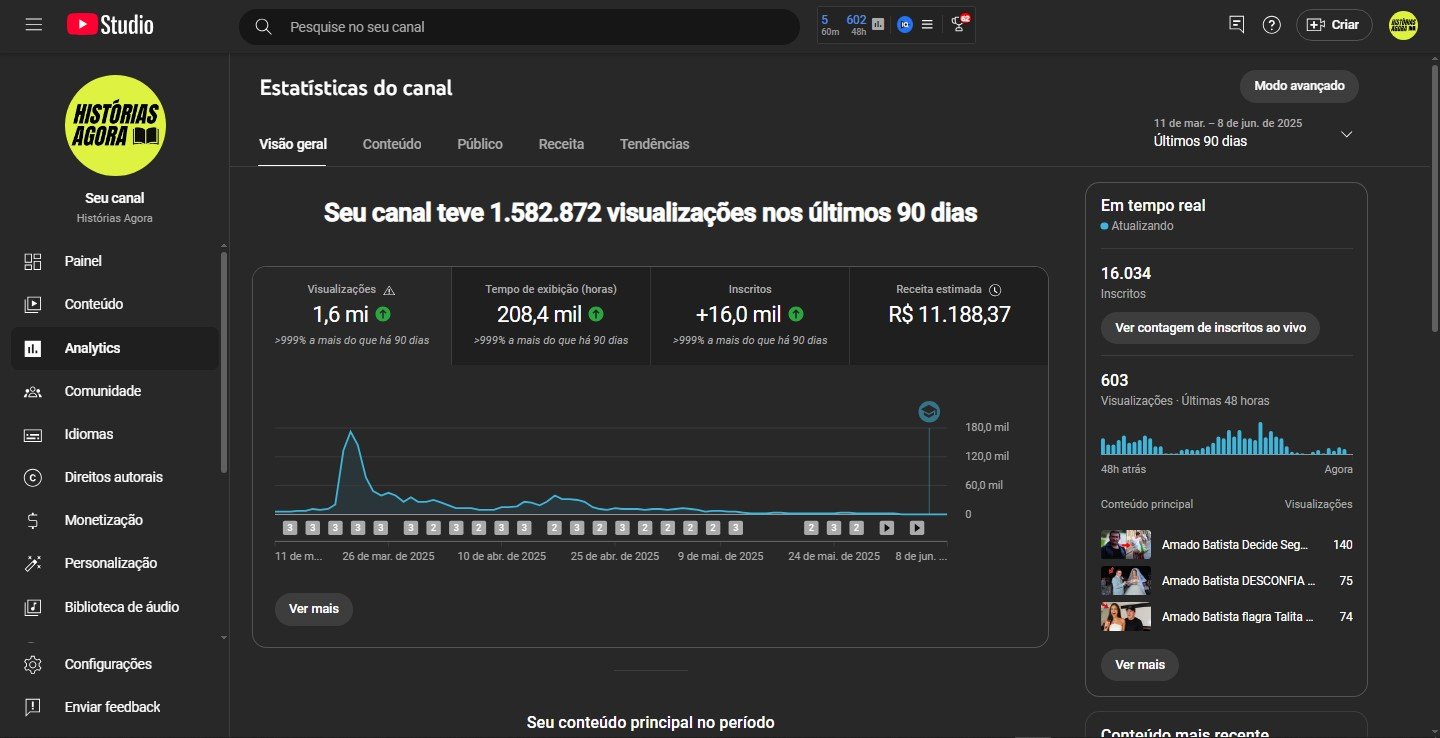Click the green up arrow beside 1,6 mi
Image resolution: width=1440 pixels, height=738 pixels.
(383, 315)
